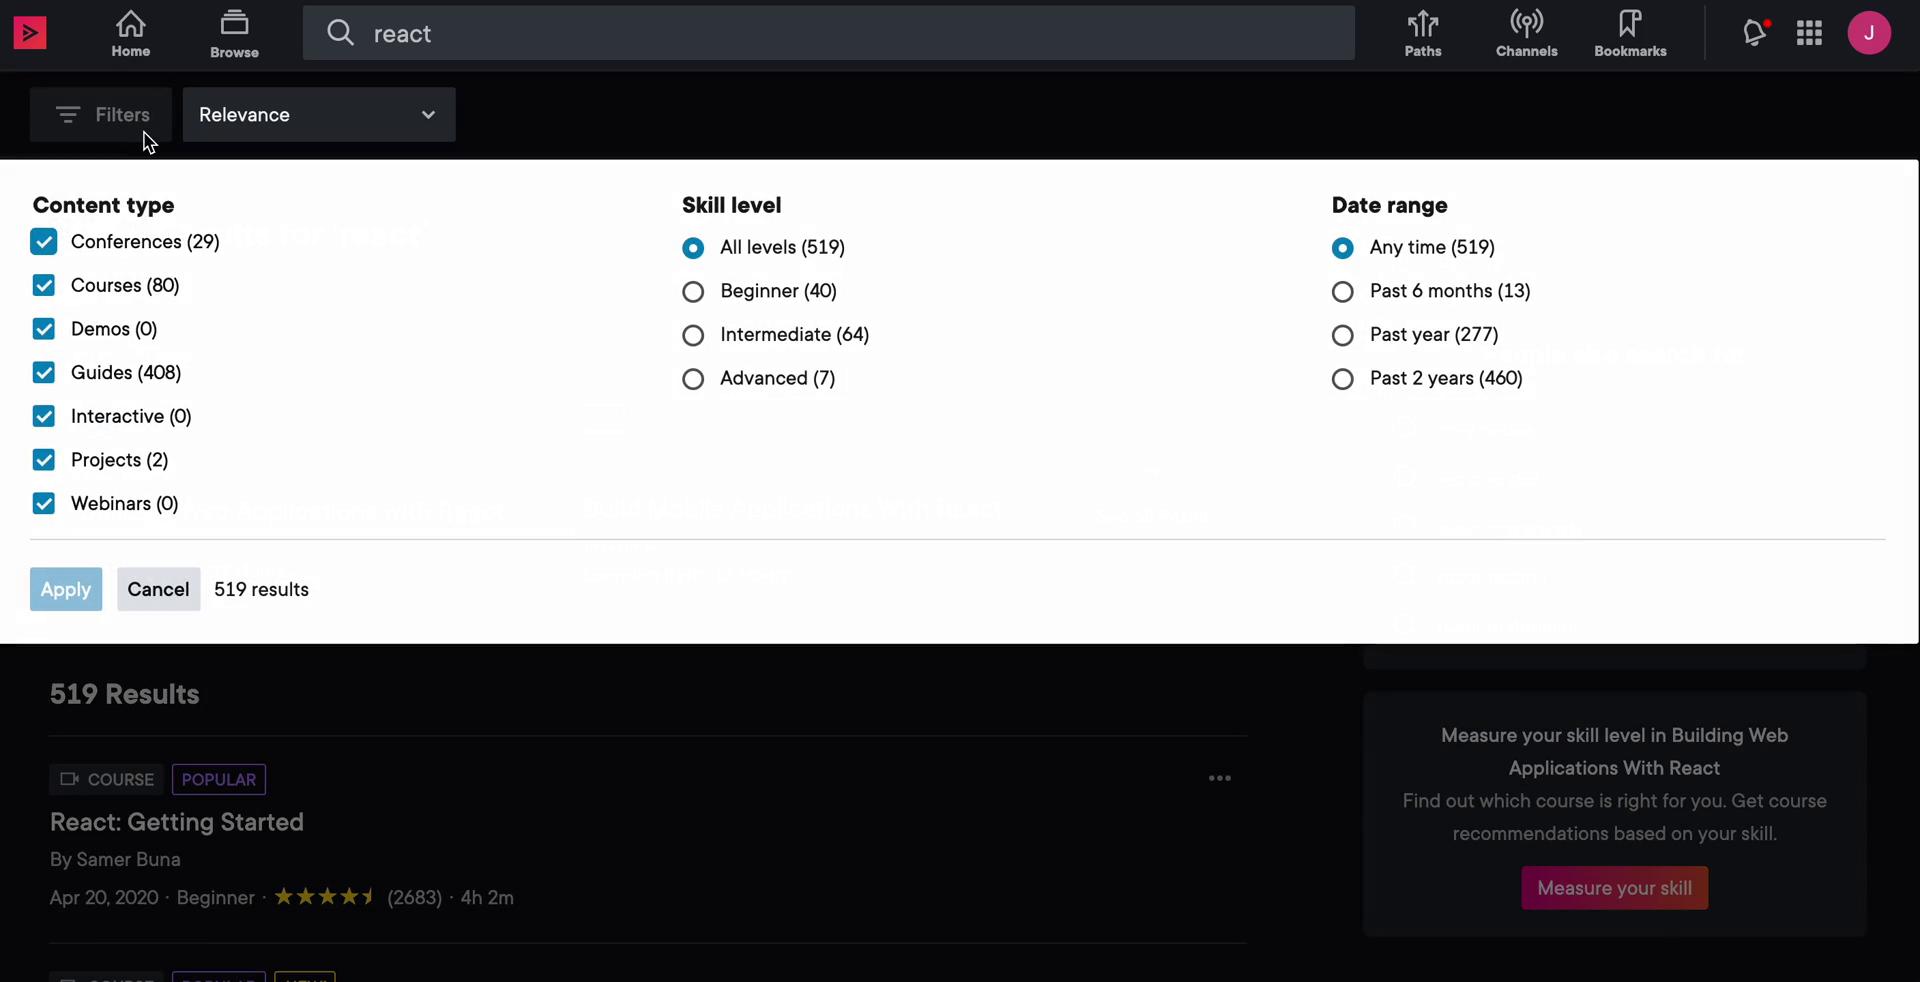Open the Relevance sort dropdown
1920x982 pixels.
pos(319,115)
